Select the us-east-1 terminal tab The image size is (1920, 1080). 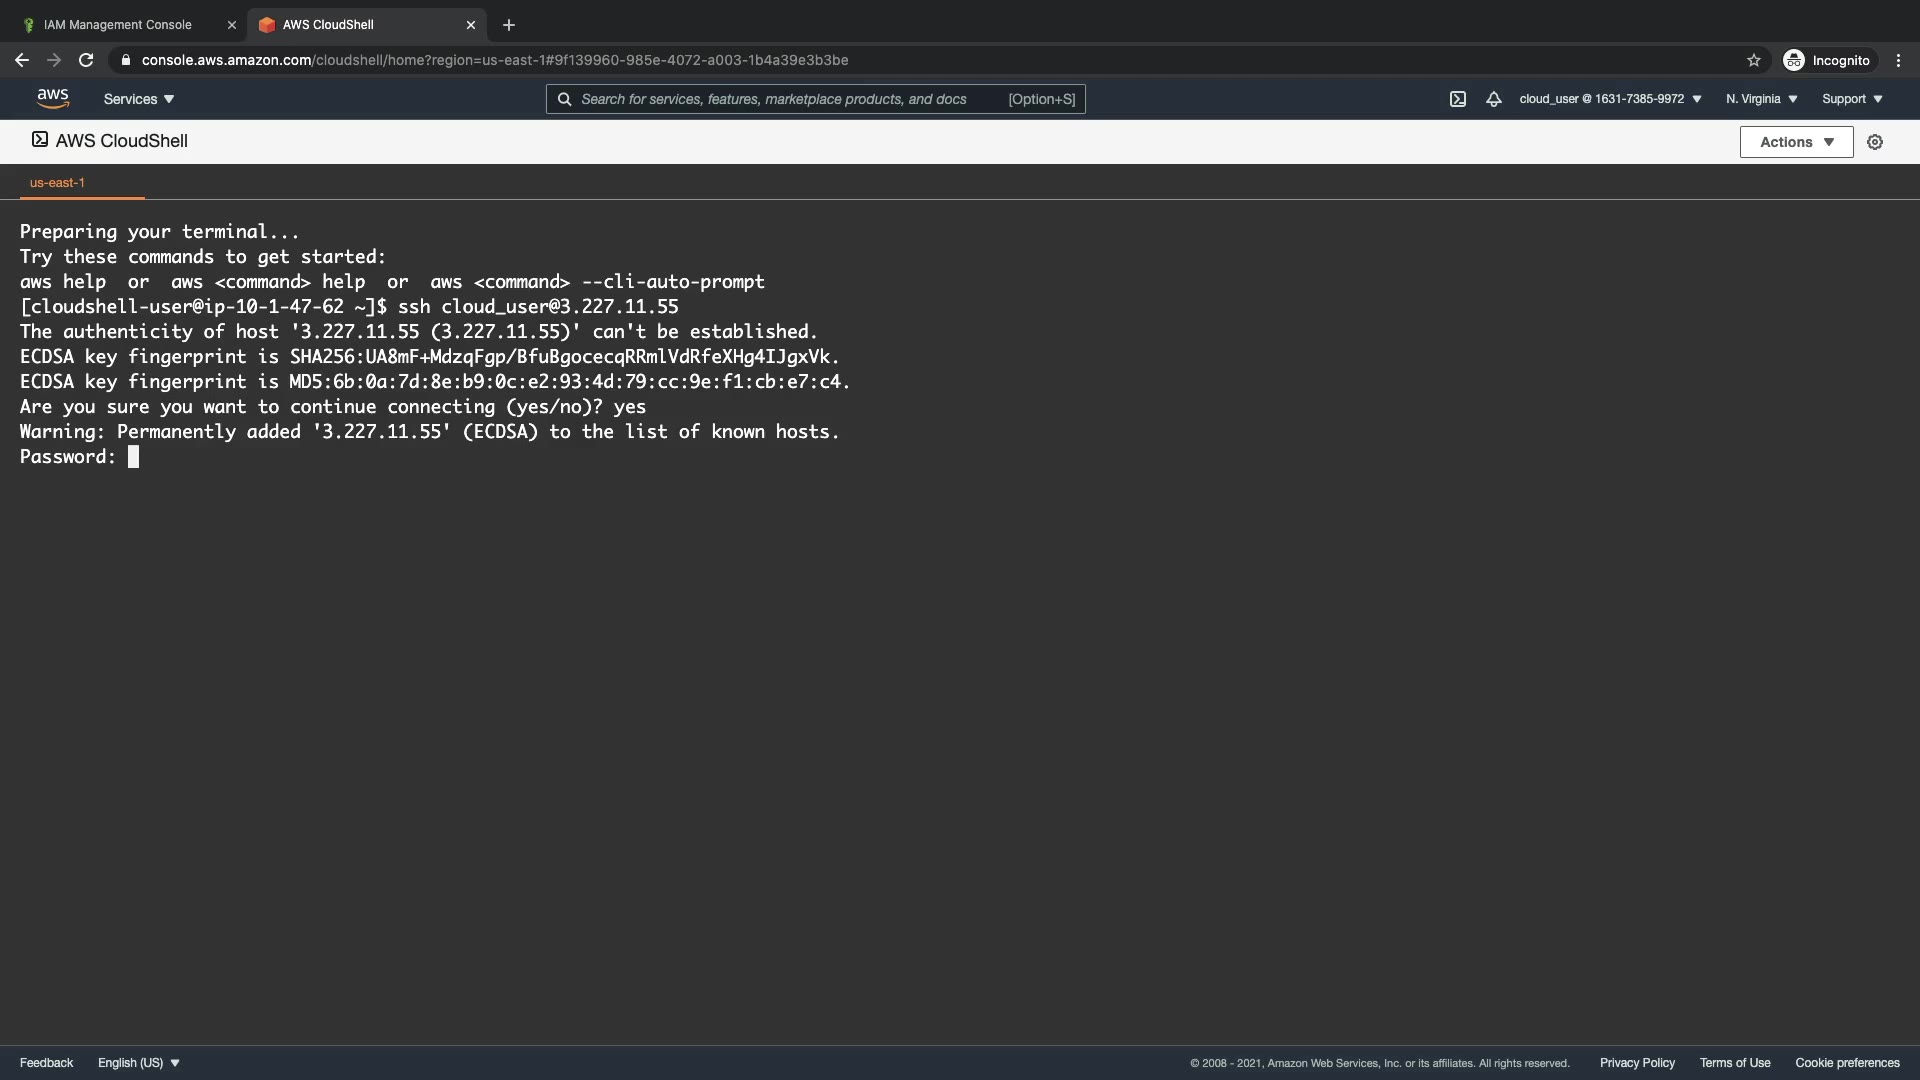point(57,183)
